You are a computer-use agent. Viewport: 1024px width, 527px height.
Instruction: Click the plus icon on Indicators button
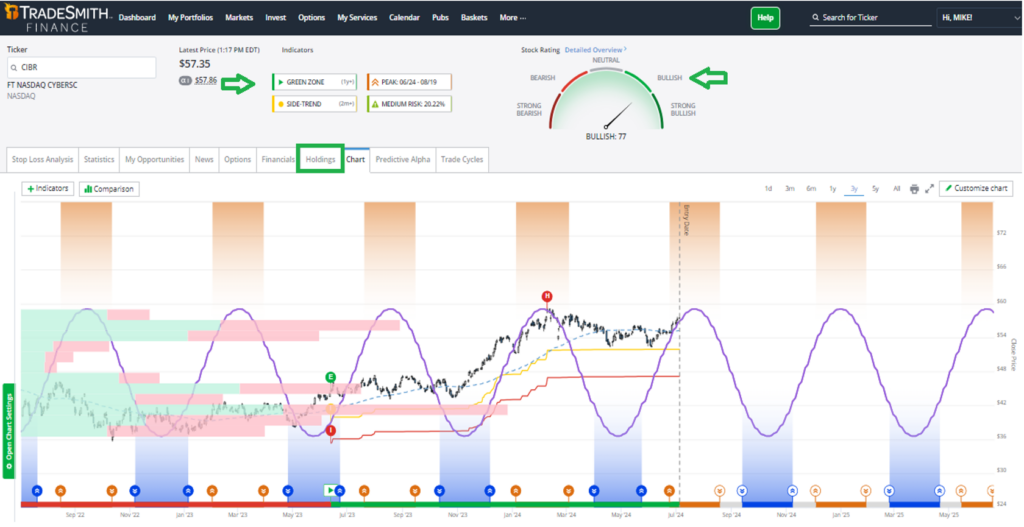tap(30, 189)
